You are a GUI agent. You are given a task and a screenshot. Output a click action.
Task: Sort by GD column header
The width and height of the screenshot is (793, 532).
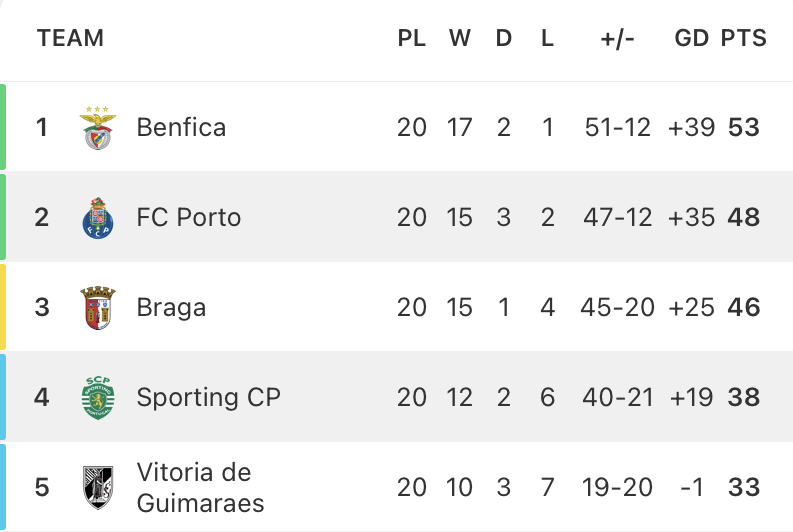(x=691, y=38)
